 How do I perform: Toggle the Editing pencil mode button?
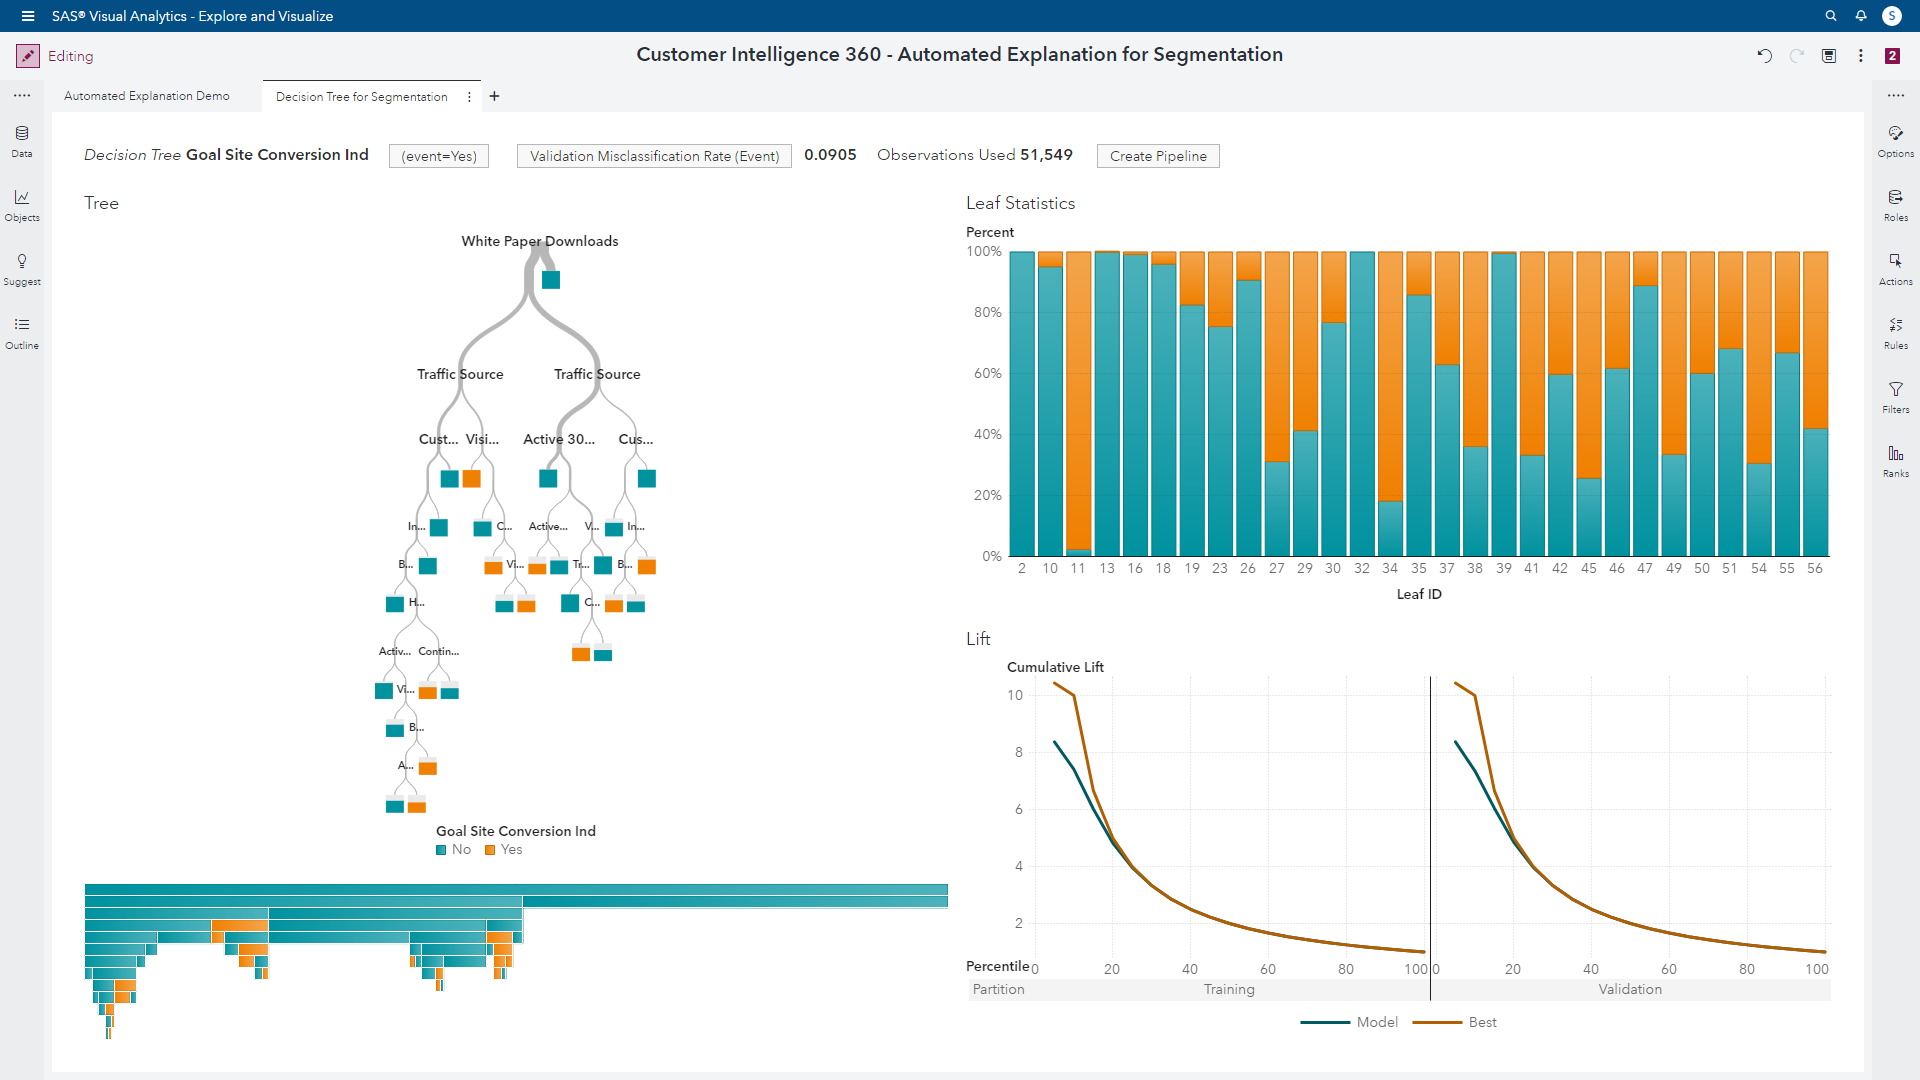28,56
